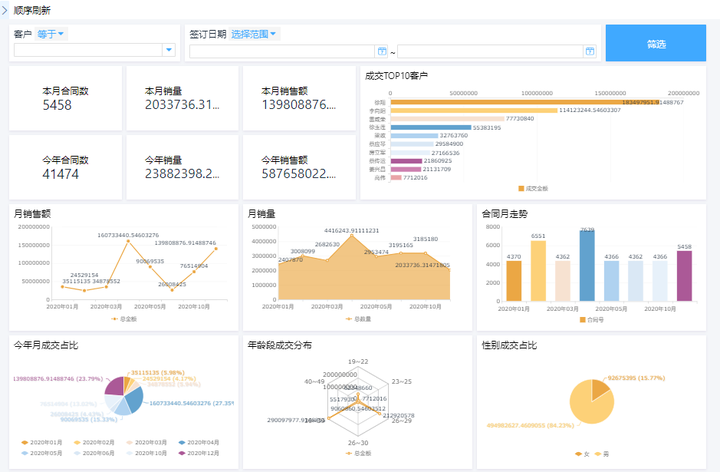Screen dimensions: 720x472
Task: Select the 本月合同数 card
Action: point(66,98)
